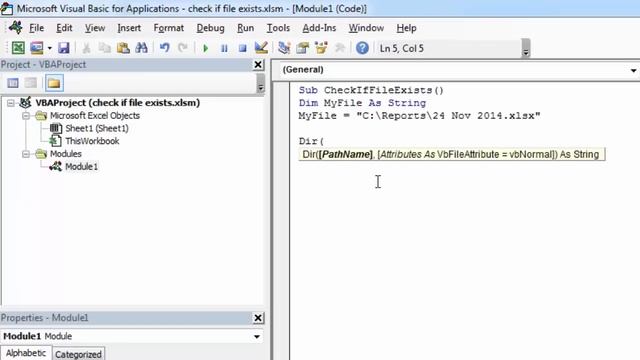This screenshot has height=360, width=640.
Task: Click the Toolbox icon
Action: click(x=339, y=48)
